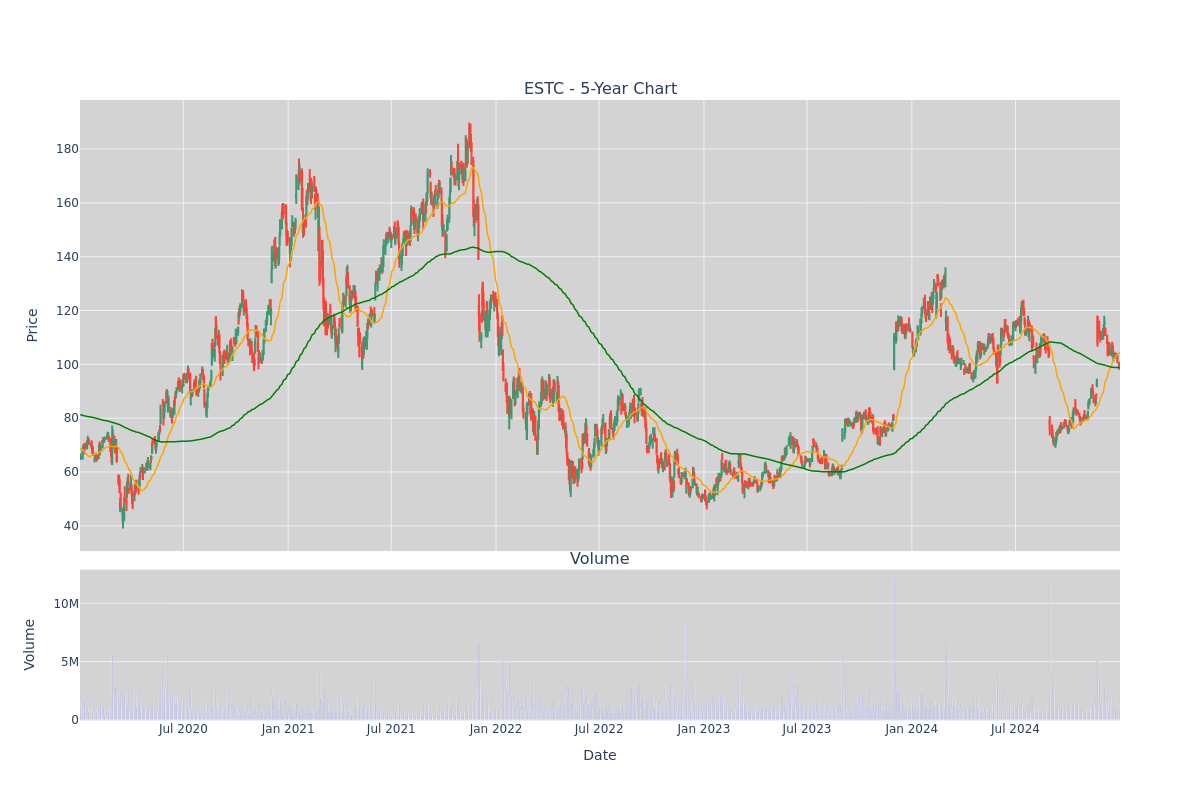This screenshot has width=1200, height=800.
Task: Click the 100 price axis value
Action: pos(67,364)
